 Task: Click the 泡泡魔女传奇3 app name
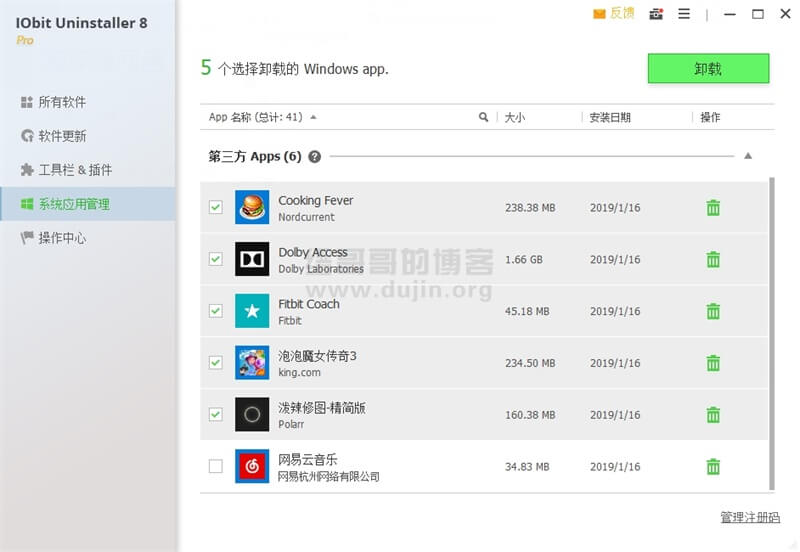[x=317, y=356]
